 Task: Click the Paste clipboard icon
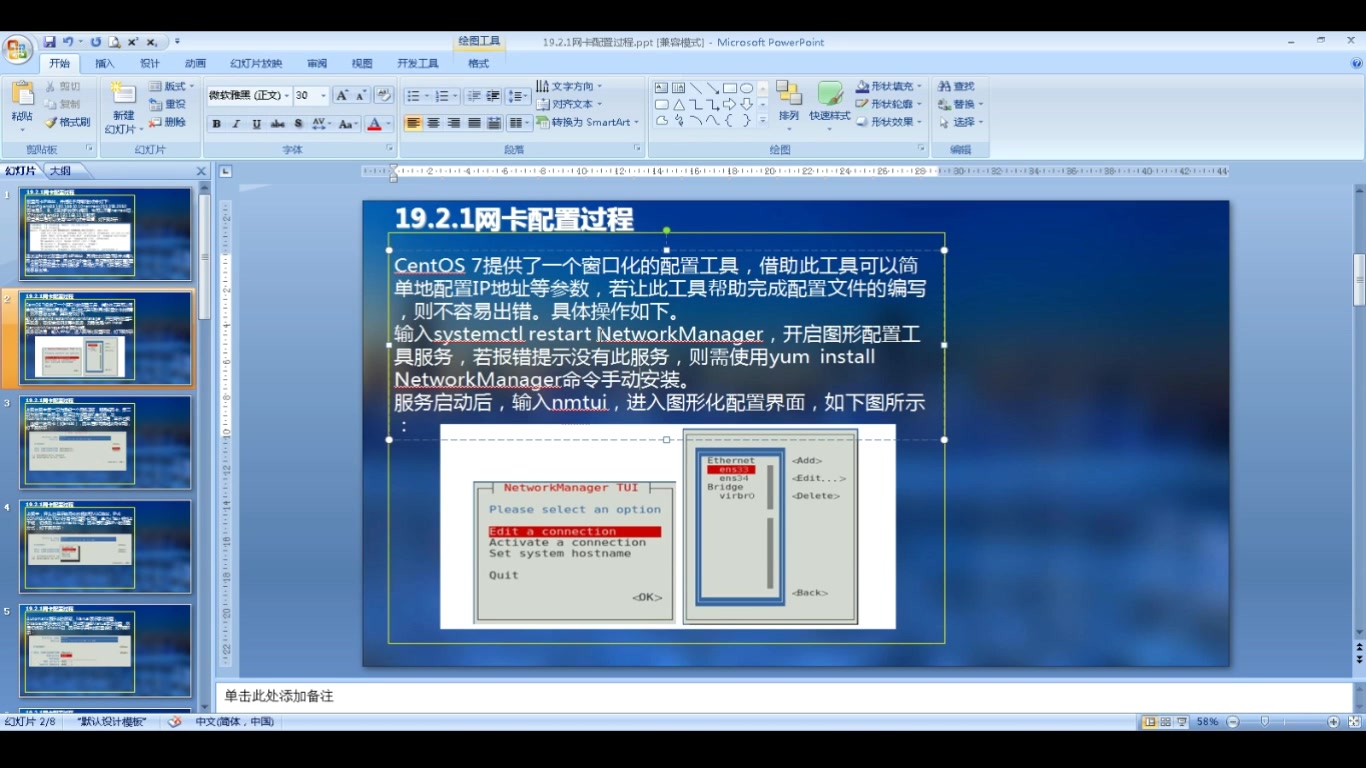(x=22, y=94)
